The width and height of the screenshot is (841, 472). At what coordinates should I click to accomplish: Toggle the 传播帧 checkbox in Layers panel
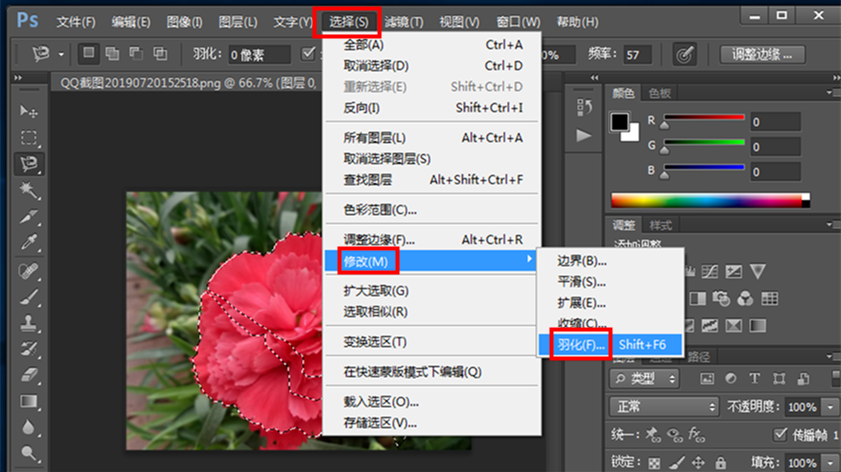[780, 434]
